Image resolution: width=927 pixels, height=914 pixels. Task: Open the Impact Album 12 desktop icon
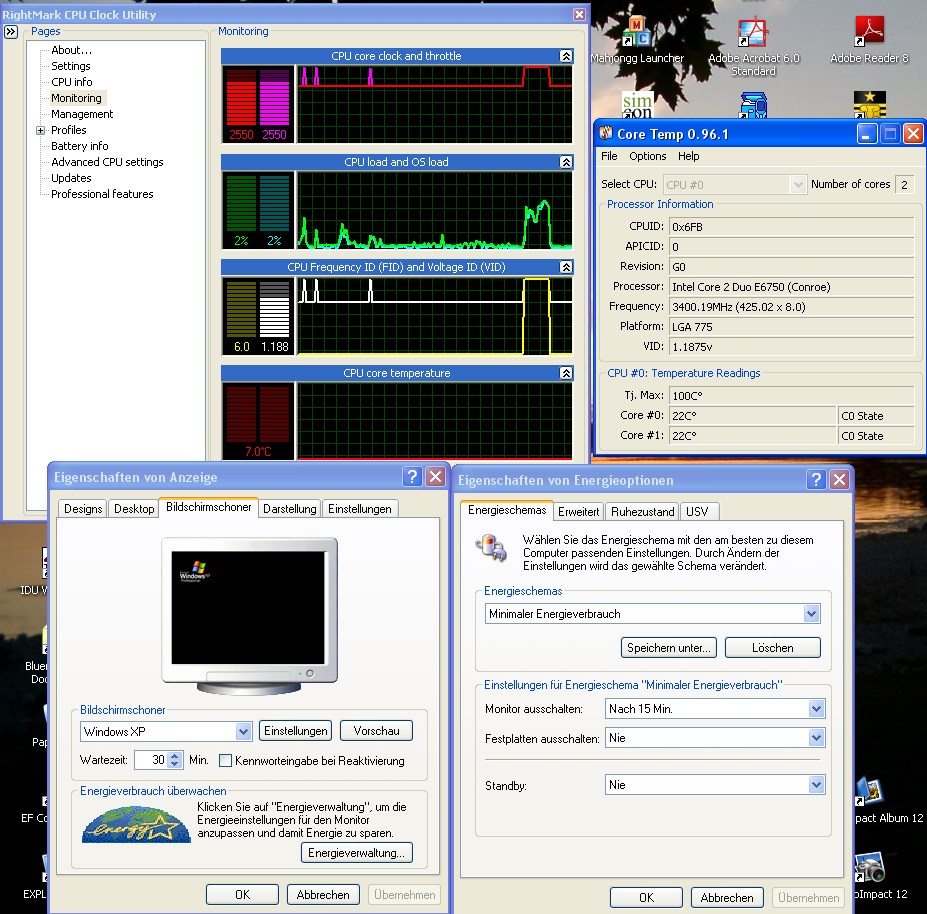click(870, 791)
